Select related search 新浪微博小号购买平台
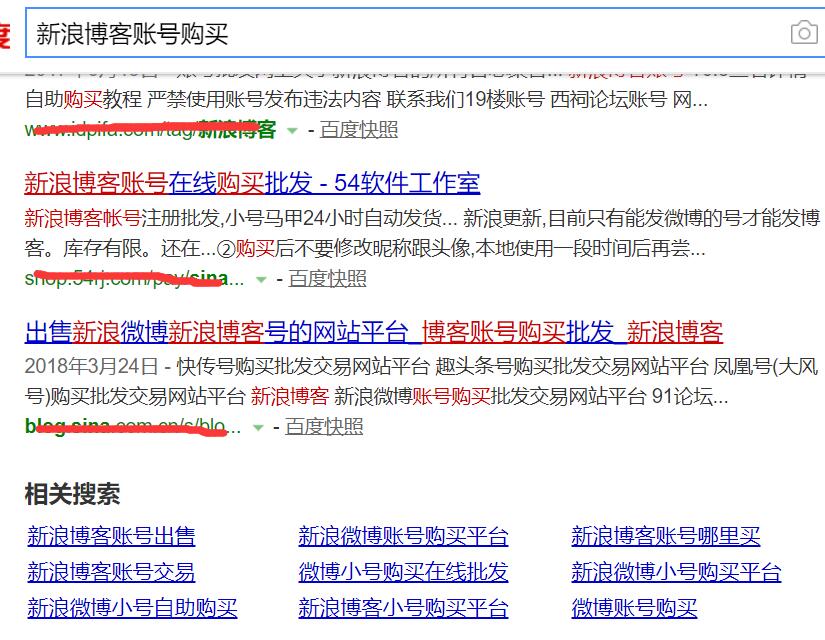825x640 pixels. (676, 572)
